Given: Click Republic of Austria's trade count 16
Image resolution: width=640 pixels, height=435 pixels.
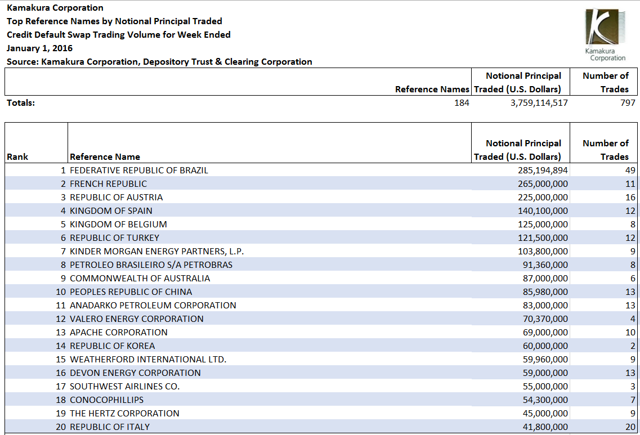Looking at the screenshot, I should (630, 197).
